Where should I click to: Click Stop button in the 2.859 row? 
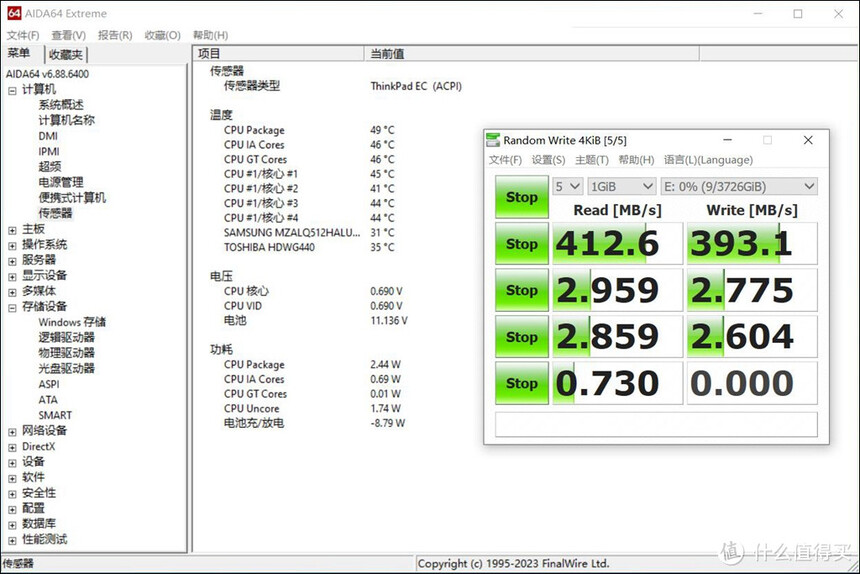522,337
